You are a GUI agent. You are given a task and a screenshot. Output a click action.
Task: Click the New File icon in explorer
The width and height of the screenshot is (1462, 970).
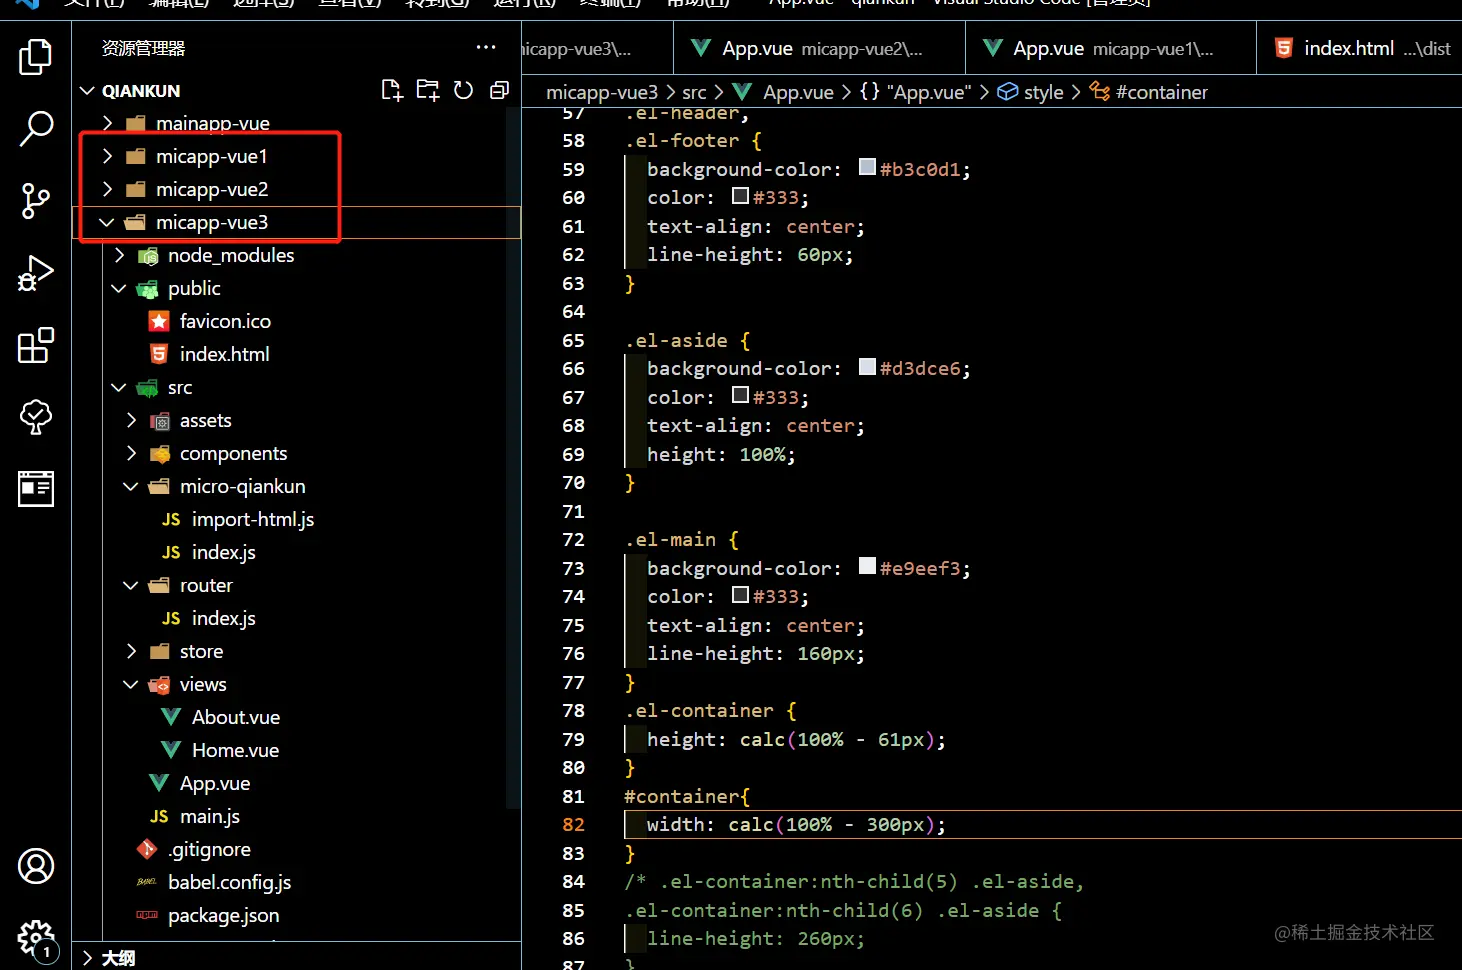click(392, 91)
